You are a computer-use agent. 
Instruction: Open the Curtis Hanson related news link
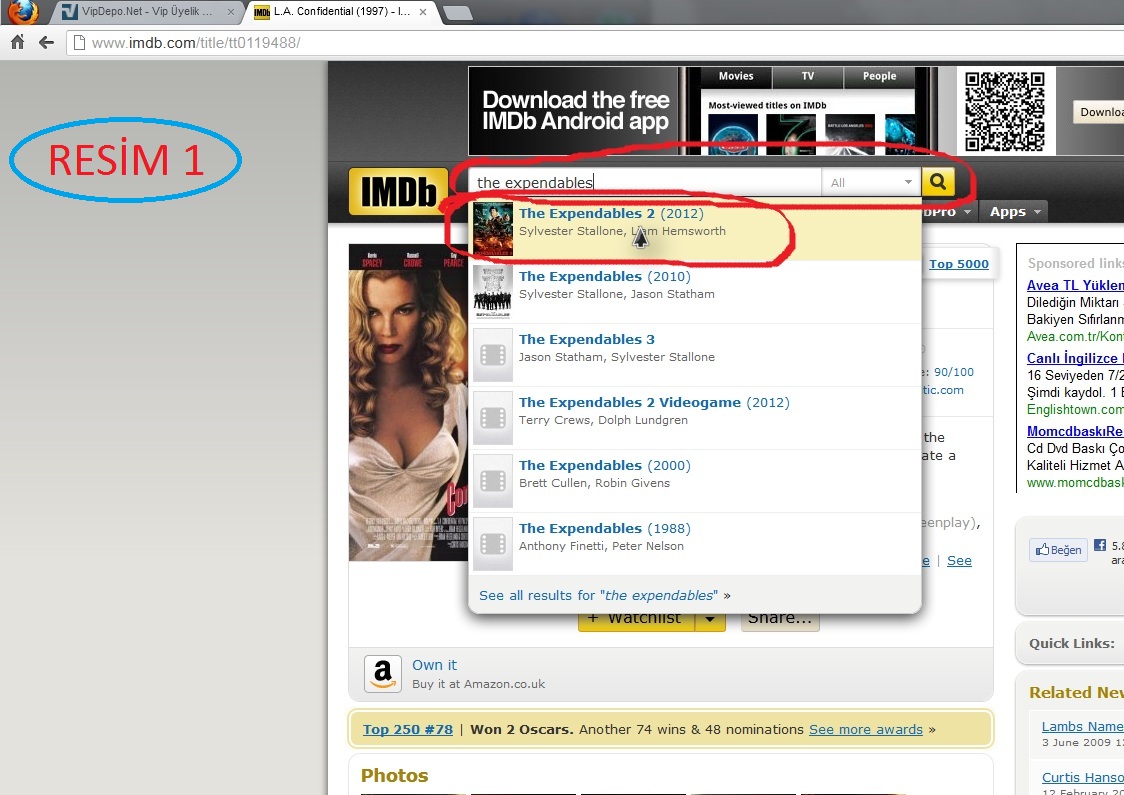pos(1082,778)
